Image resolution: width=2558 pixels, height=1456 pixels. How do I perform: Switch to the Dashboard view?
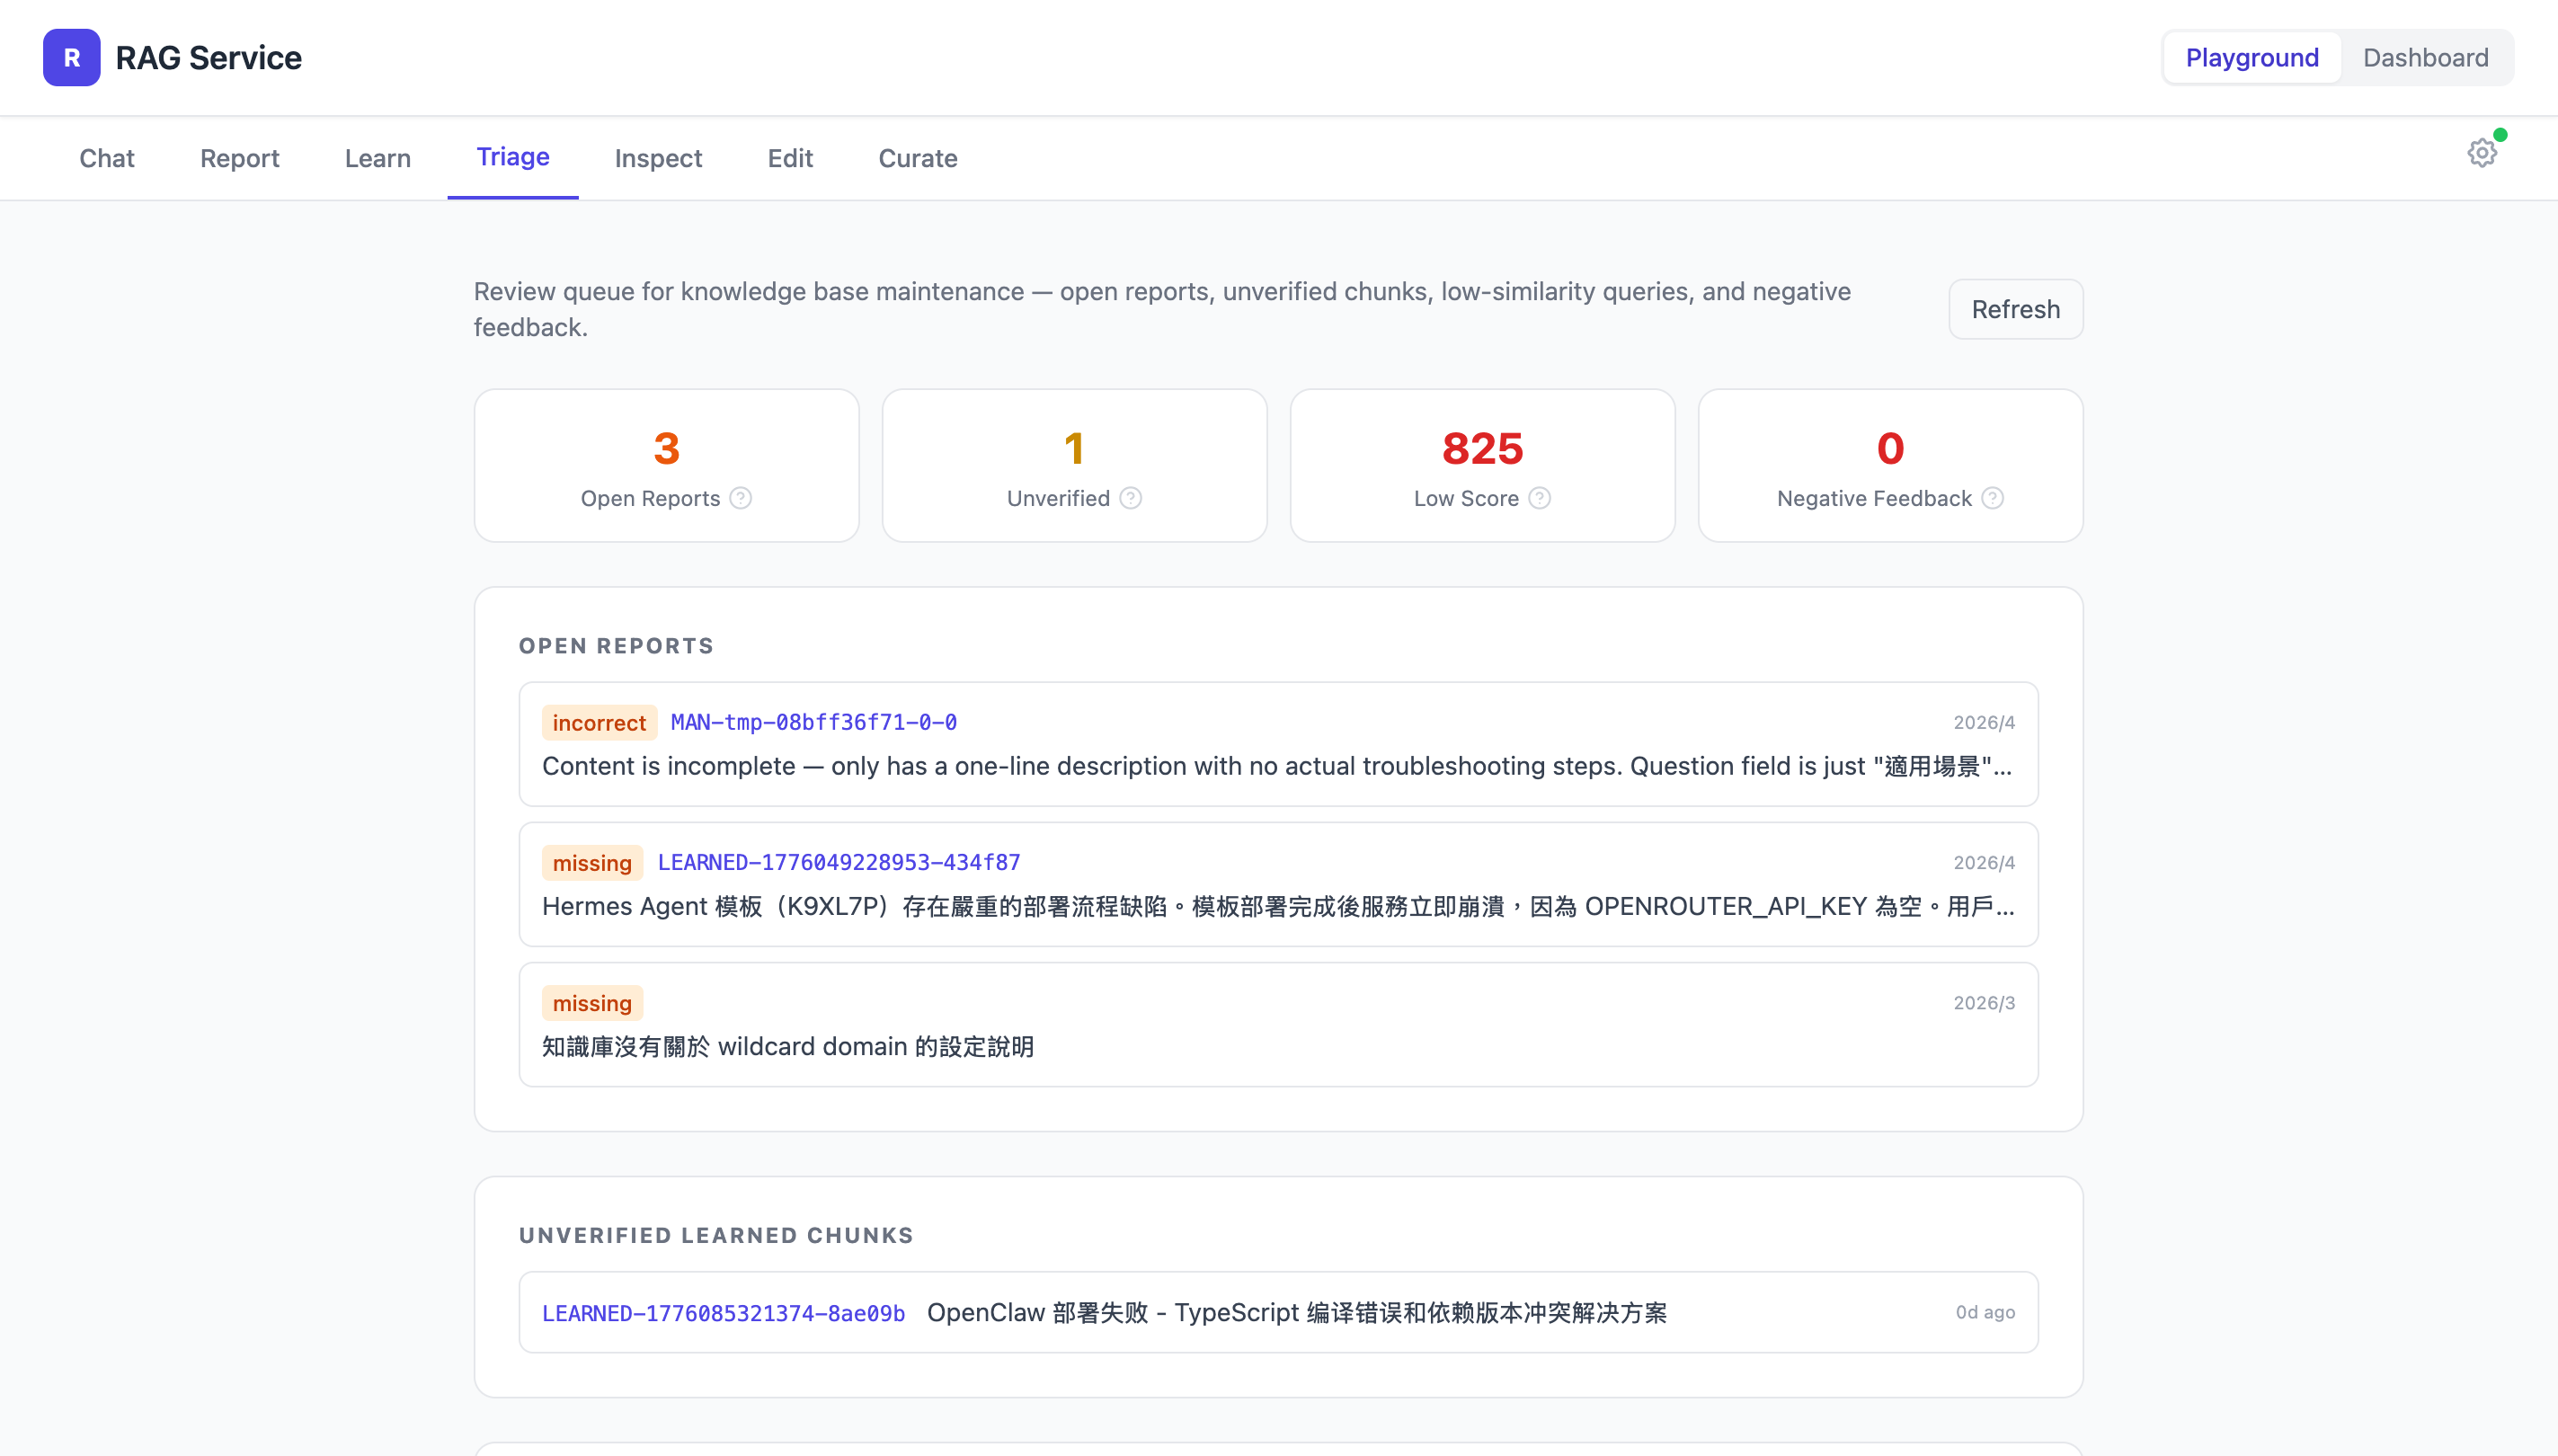(x=2425, y=58)
